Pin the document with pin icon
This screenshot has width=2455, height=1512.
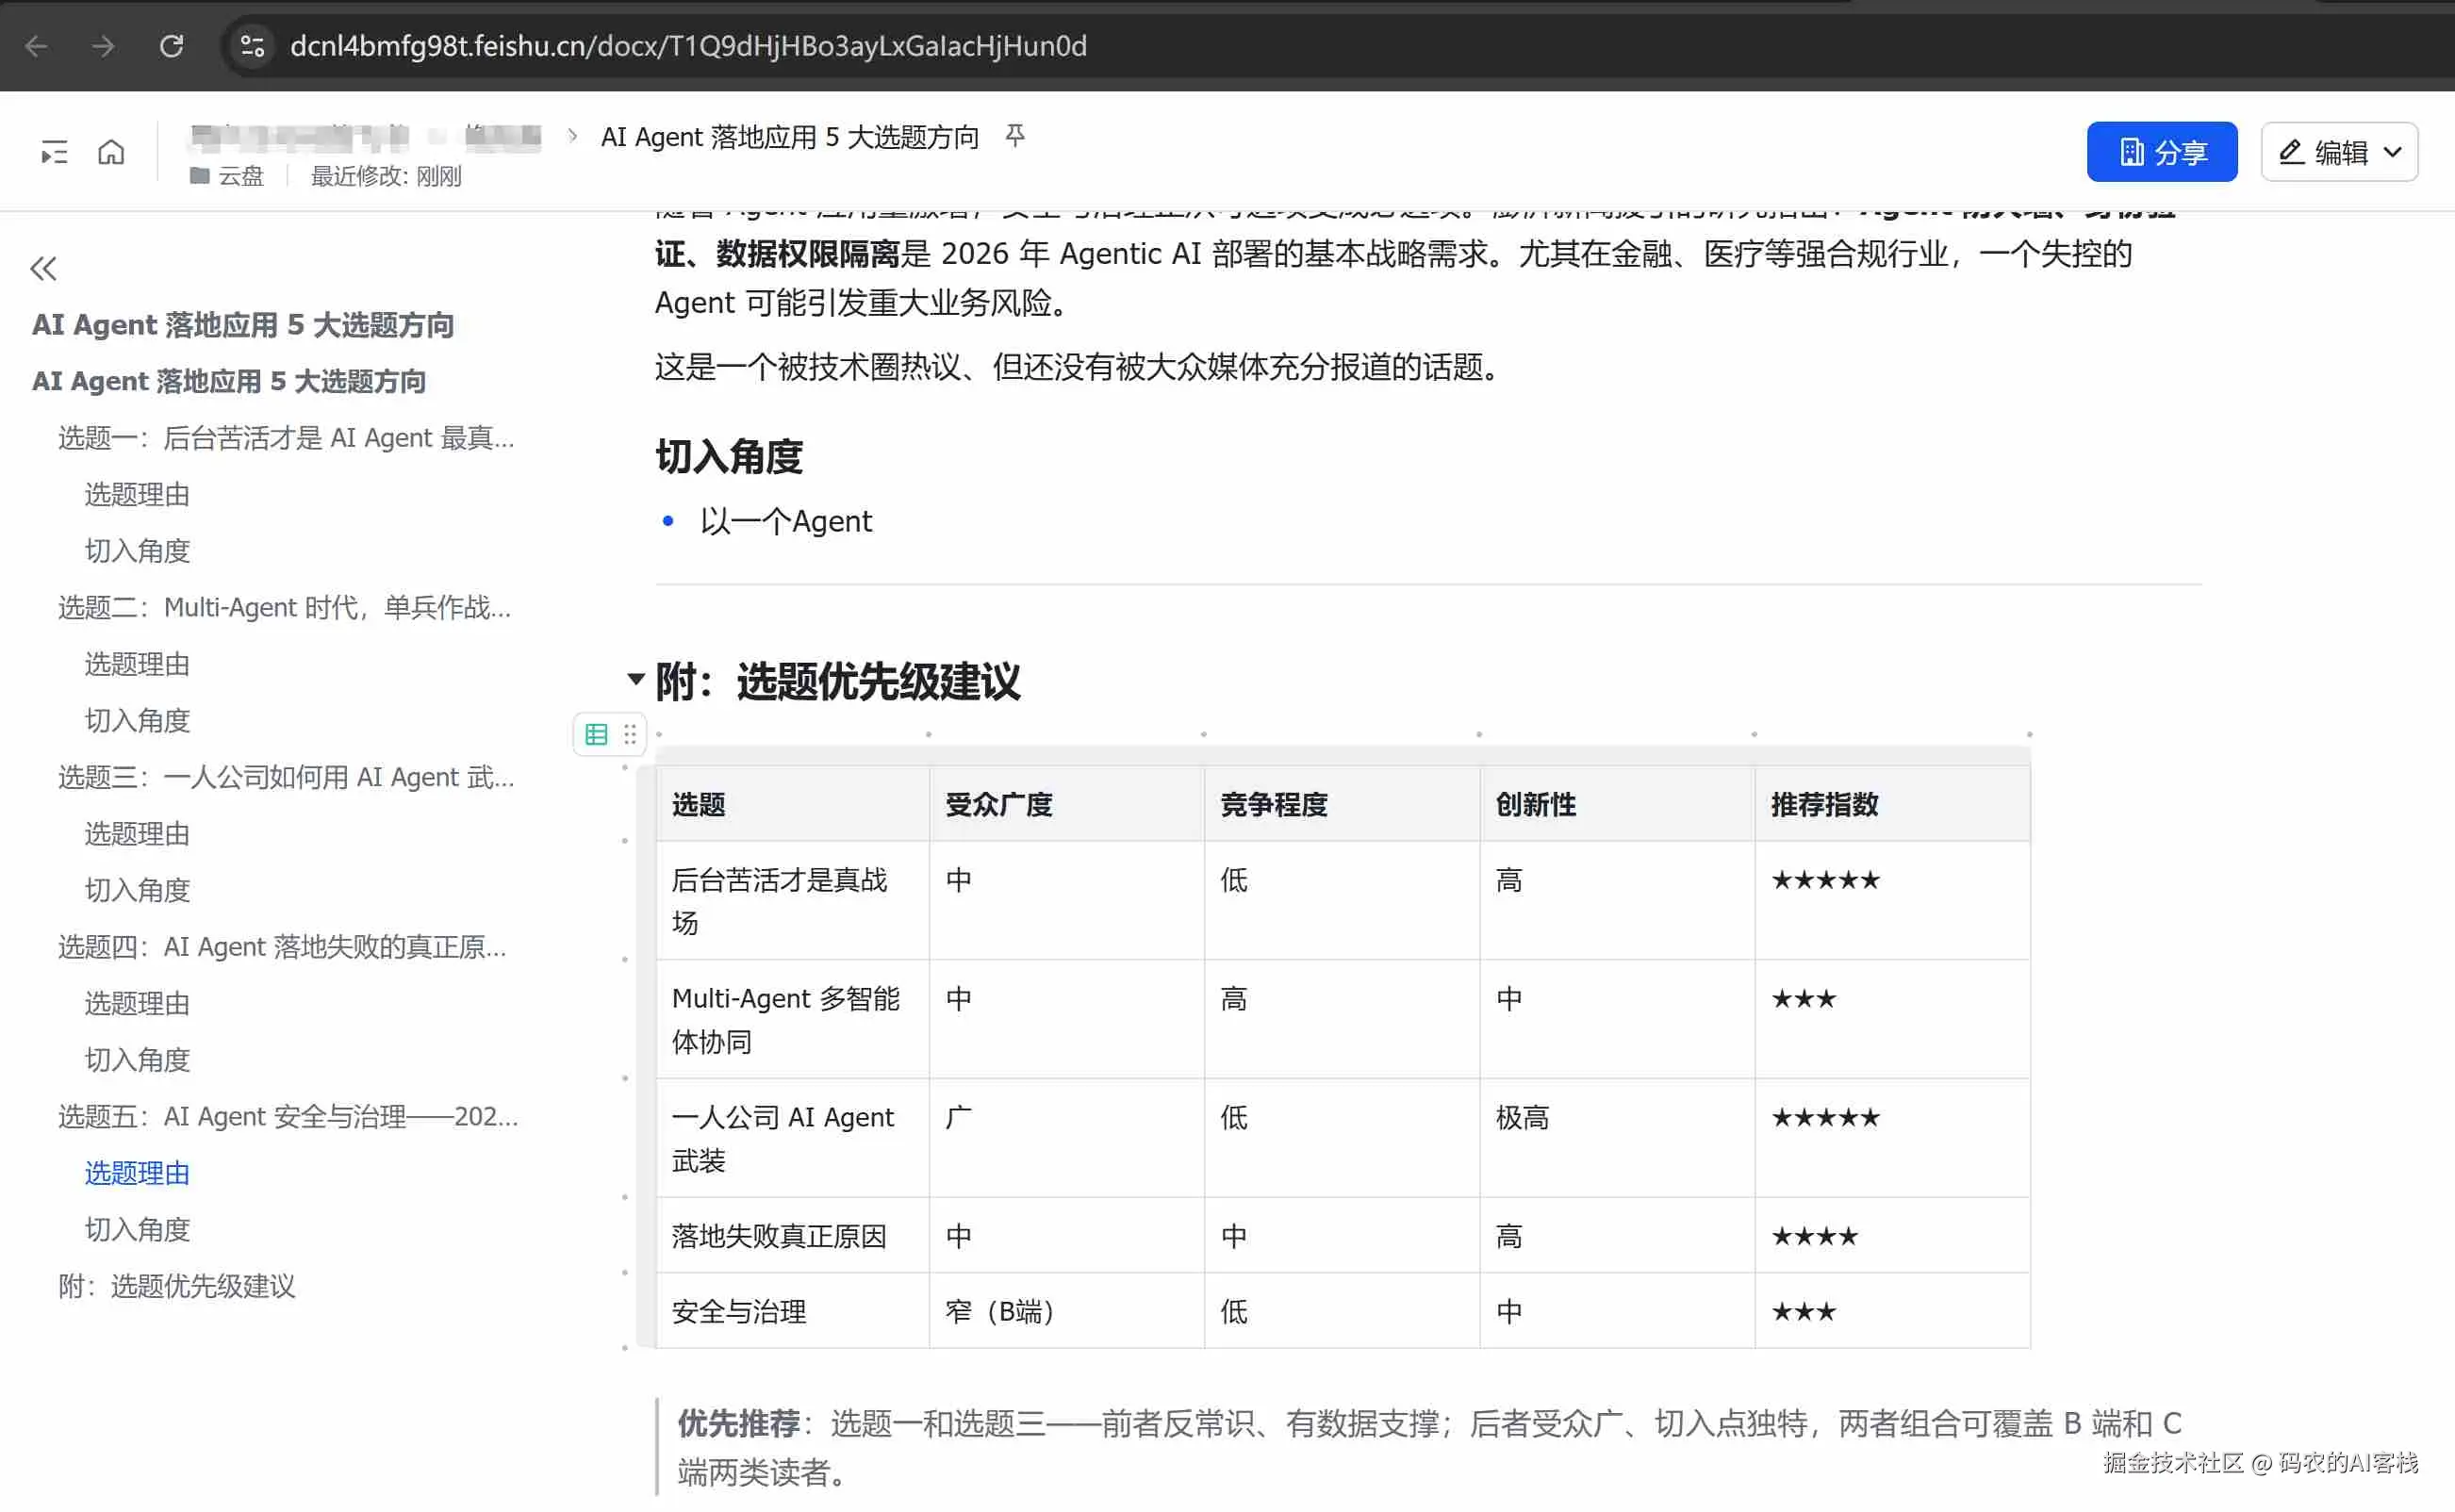click(x=1015, y=135)
